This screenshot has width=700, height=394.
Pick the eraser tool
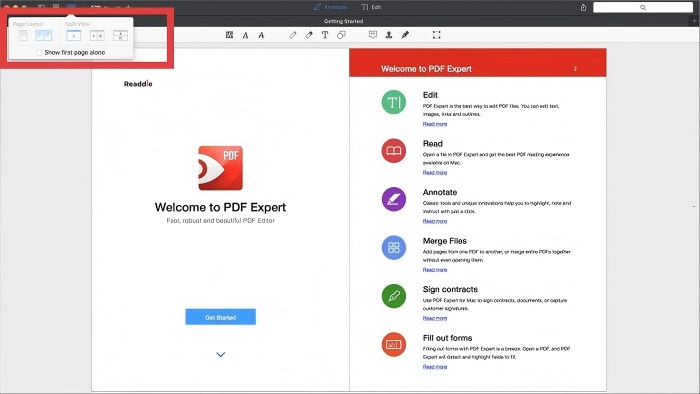pos(309,35)
